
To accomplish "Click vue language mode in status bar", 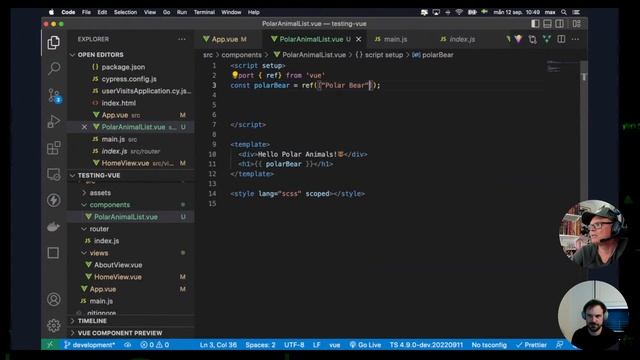I will point(335,345).
